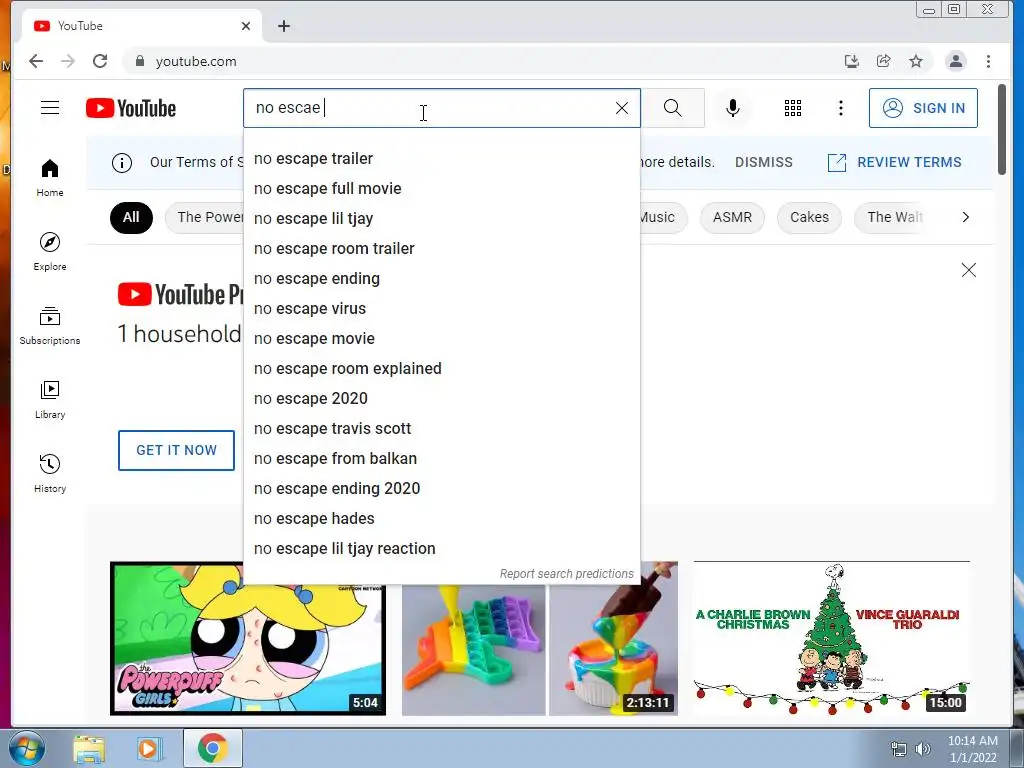The width and height of the screenshot is (1024, 768).
Task: Click the page vertical scrollbar
Action: pos(1002,129)
